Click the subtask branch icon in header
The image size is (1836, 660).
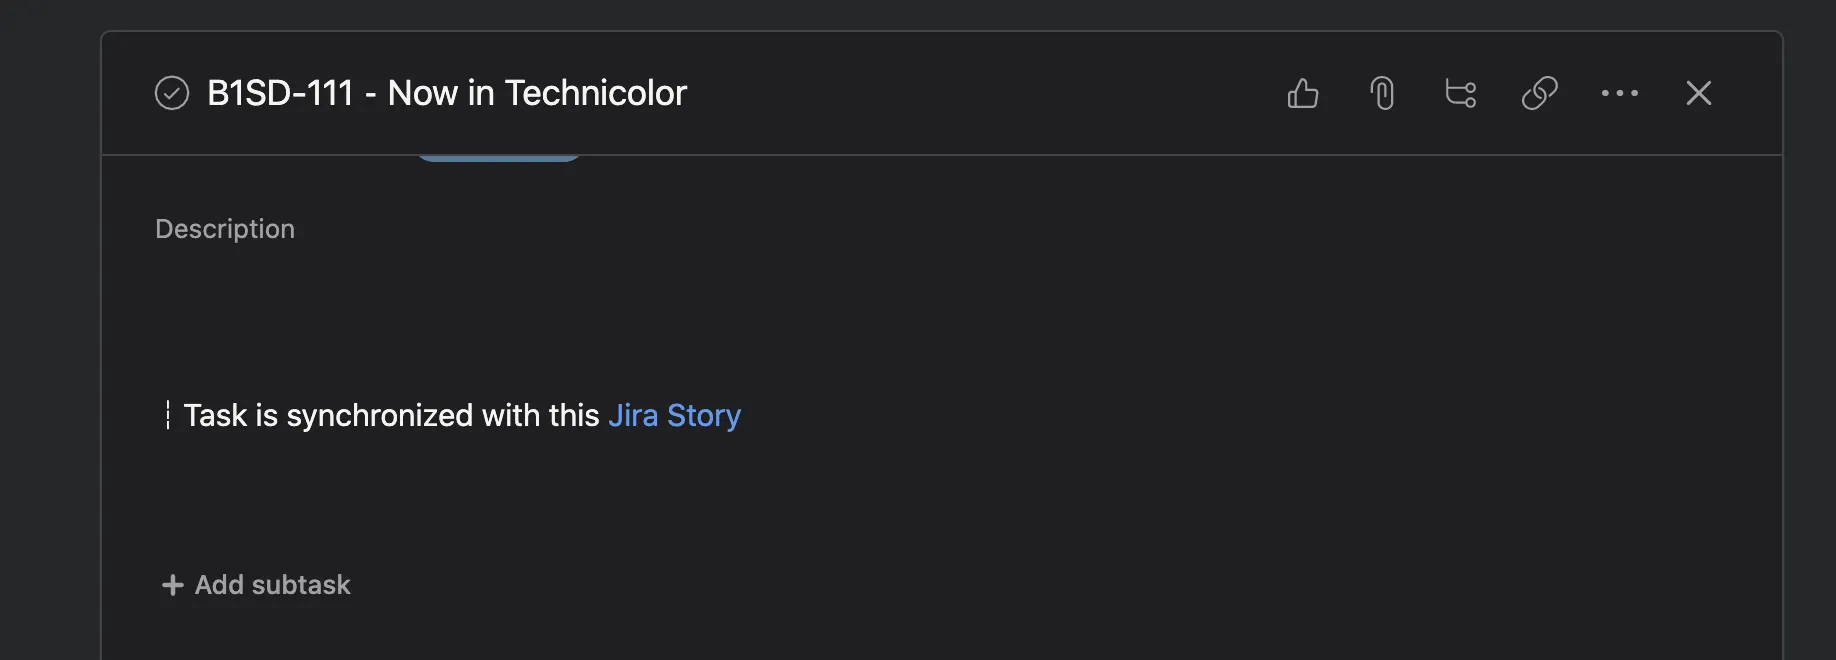[x=1461, y=93]
